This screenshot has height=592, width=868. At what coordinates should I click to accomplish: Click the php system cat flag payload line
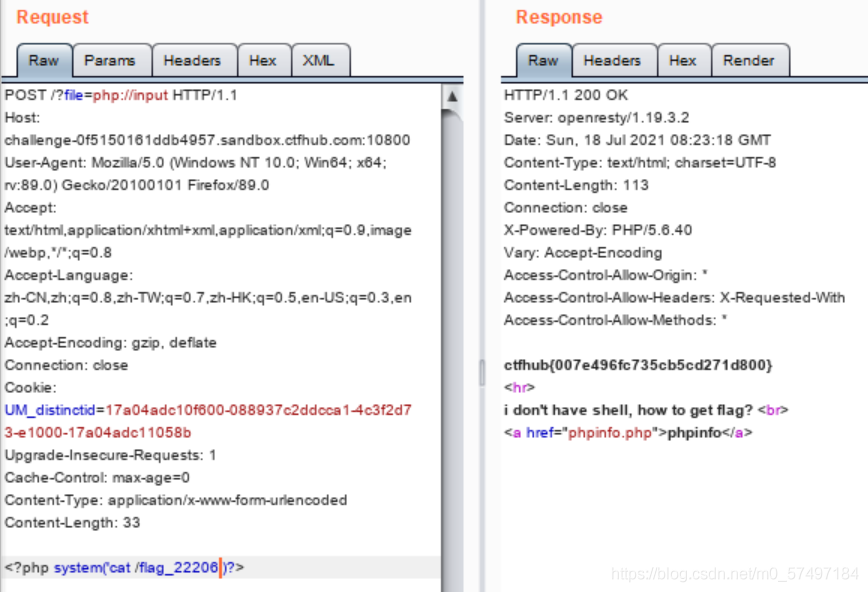click(x=124, y=568)
